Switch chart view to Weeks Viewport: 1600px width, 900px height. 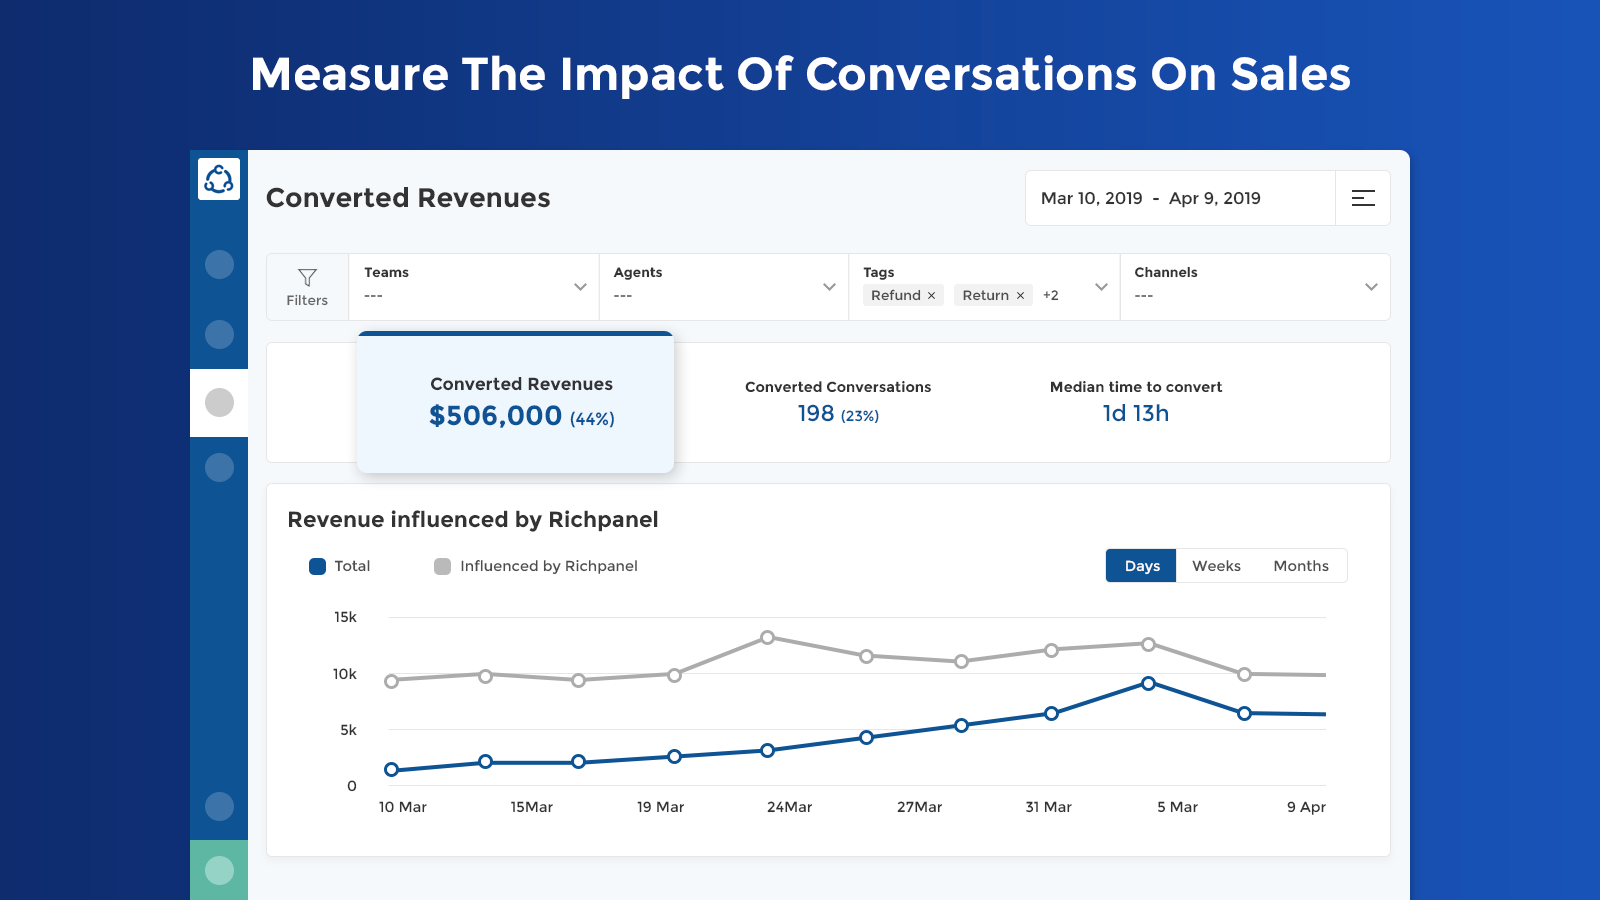pyautogui.click(x=1216, y=566)
